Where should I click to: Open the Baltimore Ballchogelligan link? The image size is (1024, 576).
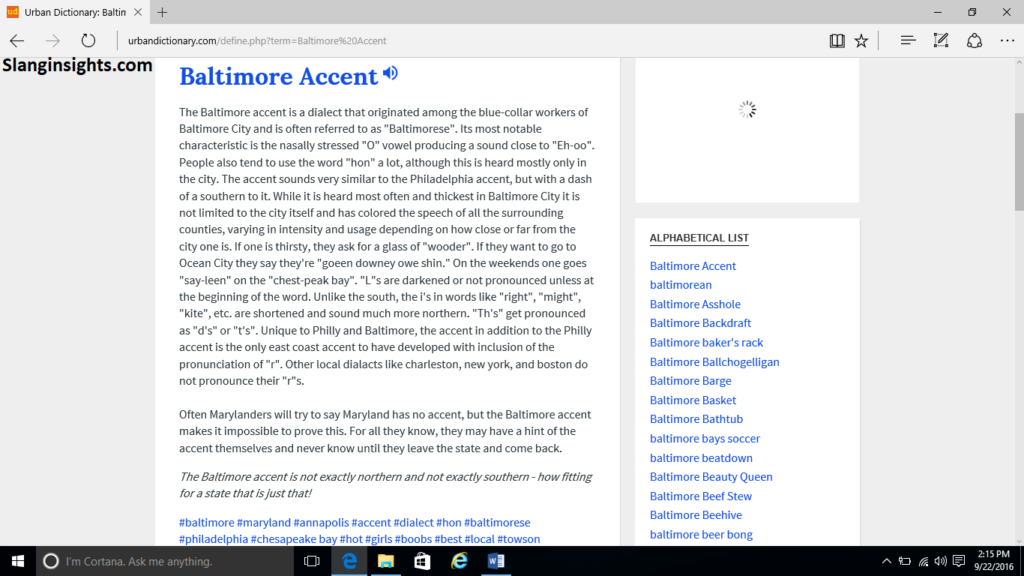tap(714, 362)
